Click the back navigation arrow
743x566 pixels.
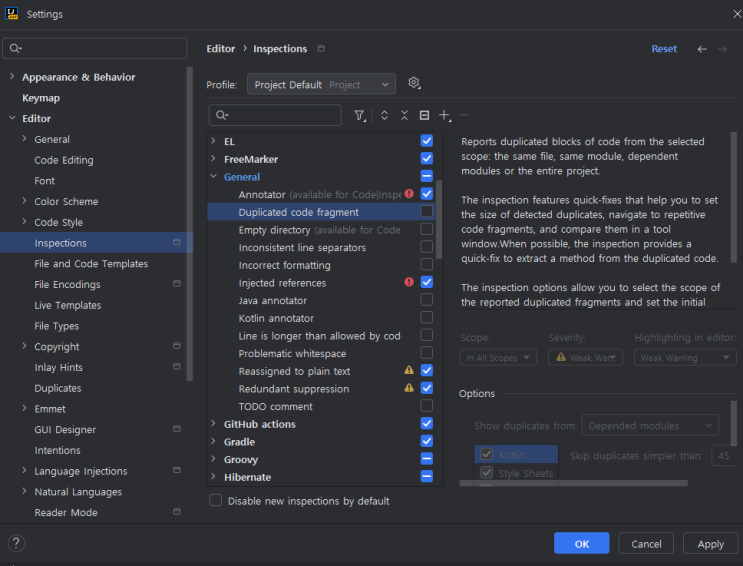pyautogui.click(x=702, y=49)
